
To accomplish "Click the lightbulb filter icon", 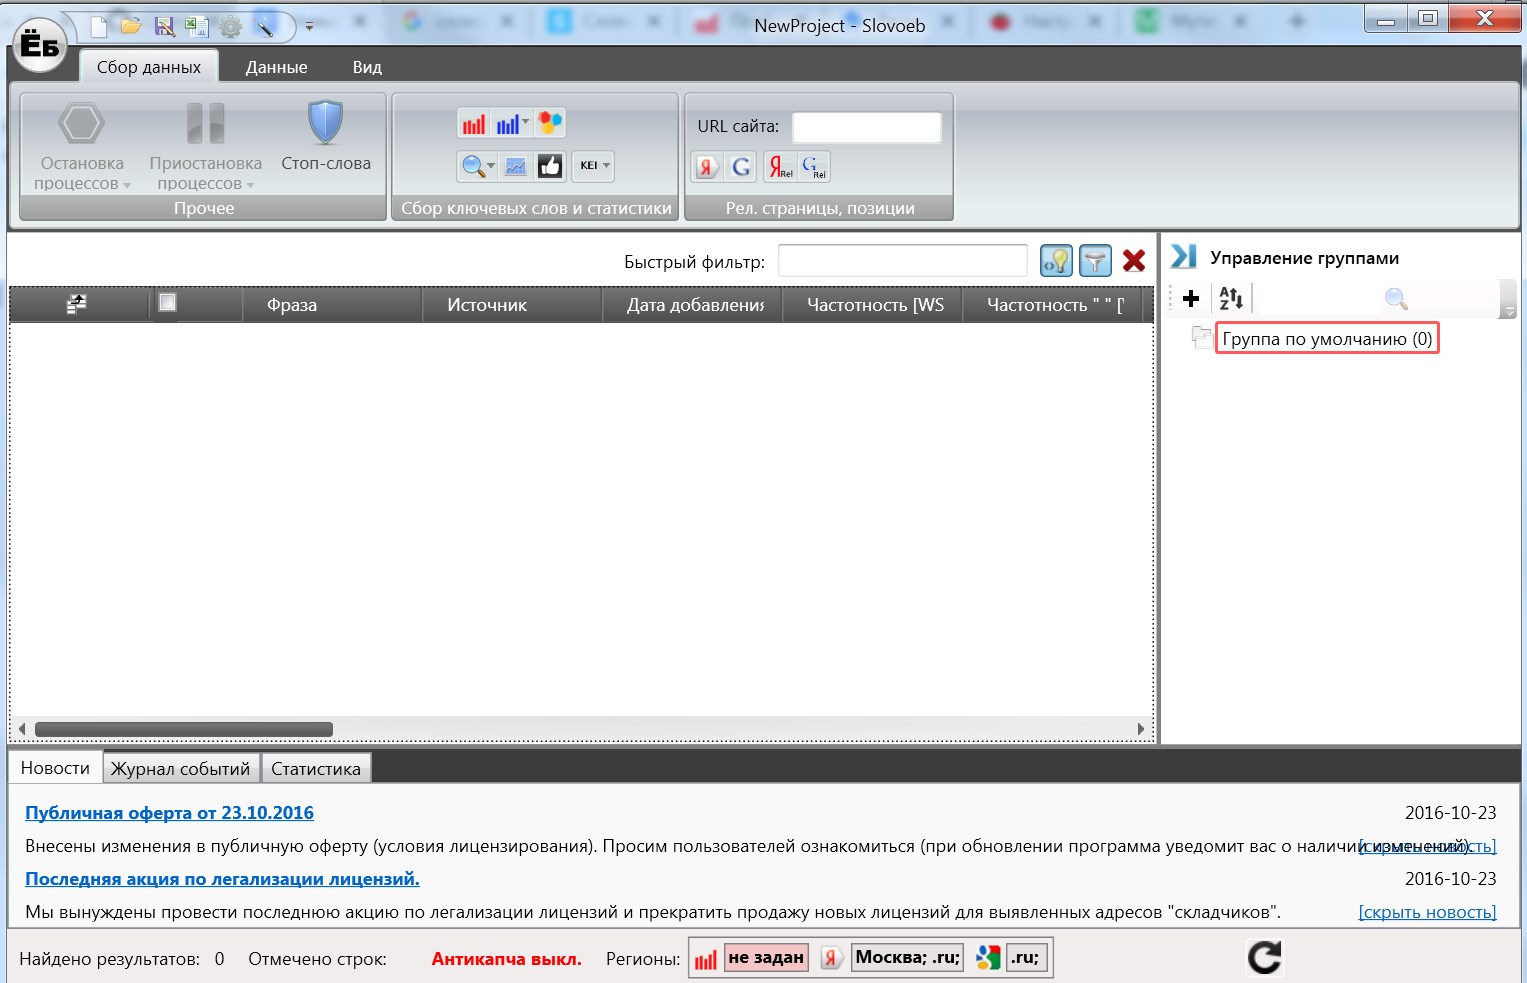I will click(1056, 261).
